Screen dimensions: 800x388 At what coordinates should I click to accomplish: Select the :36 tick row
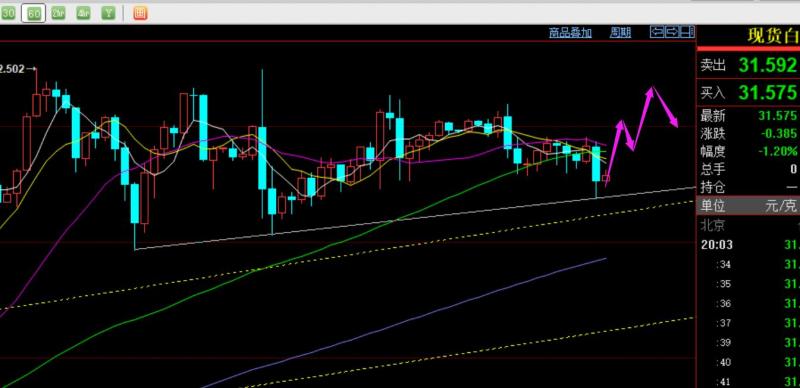coord(749,304)
